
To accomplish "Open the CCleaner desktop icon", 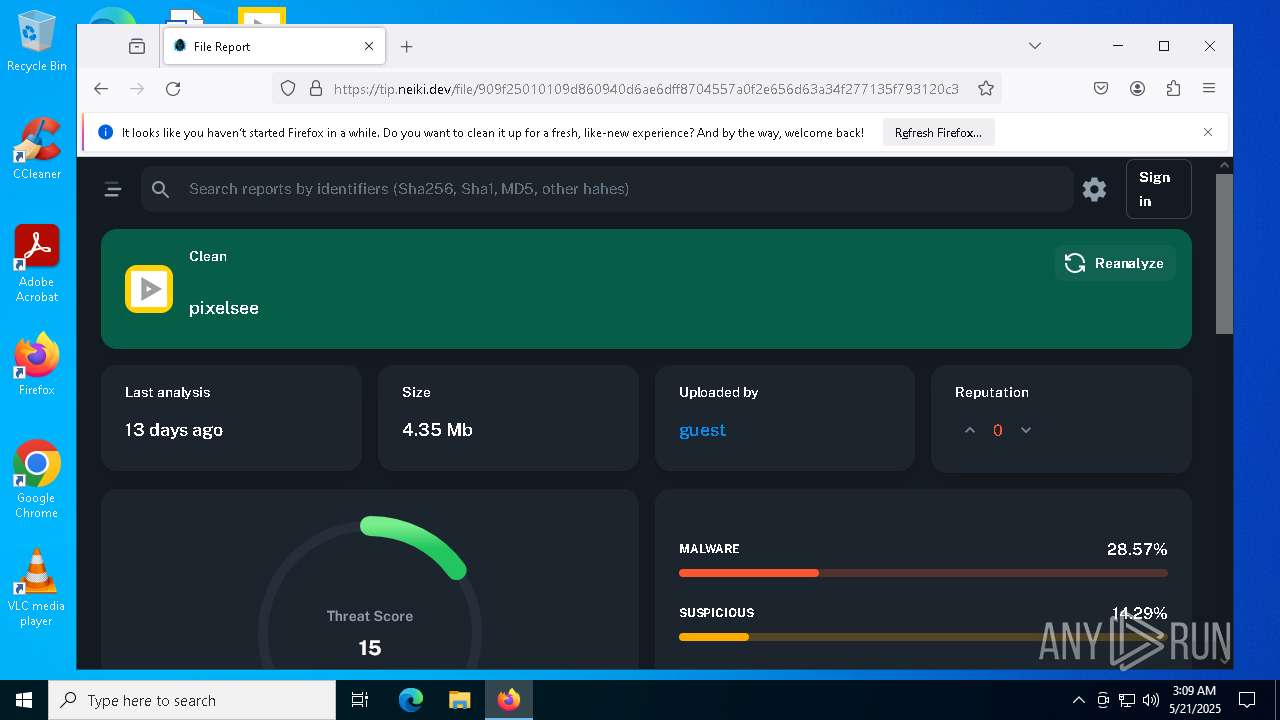I will pyautogui.click(x=37, y=149).
